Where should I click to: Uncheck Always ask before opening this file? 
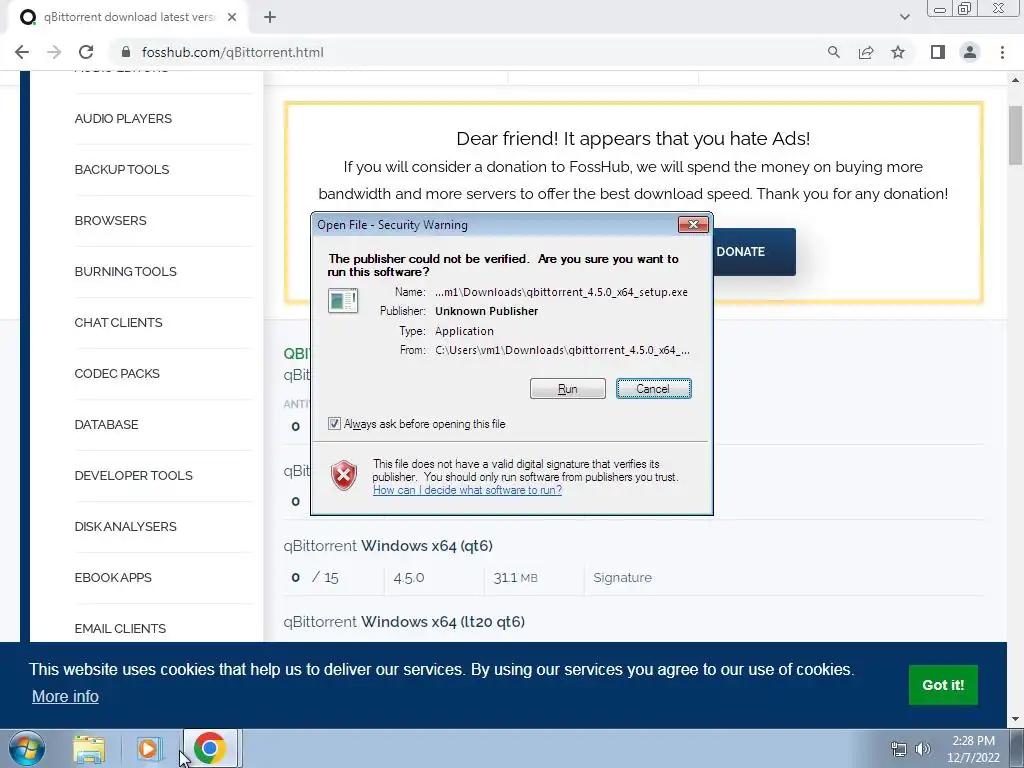pyautogui.click(x=334, y=424)
